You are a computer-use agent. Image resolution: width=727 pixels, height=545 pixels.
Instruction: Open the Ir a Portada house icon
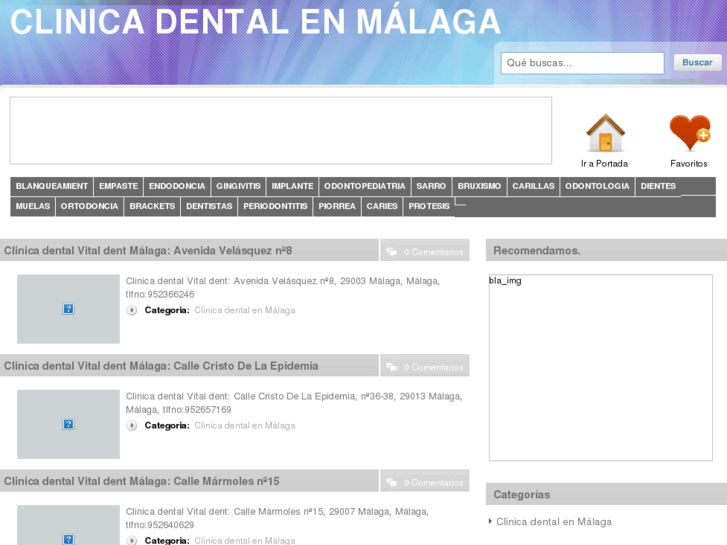point(605,134)
